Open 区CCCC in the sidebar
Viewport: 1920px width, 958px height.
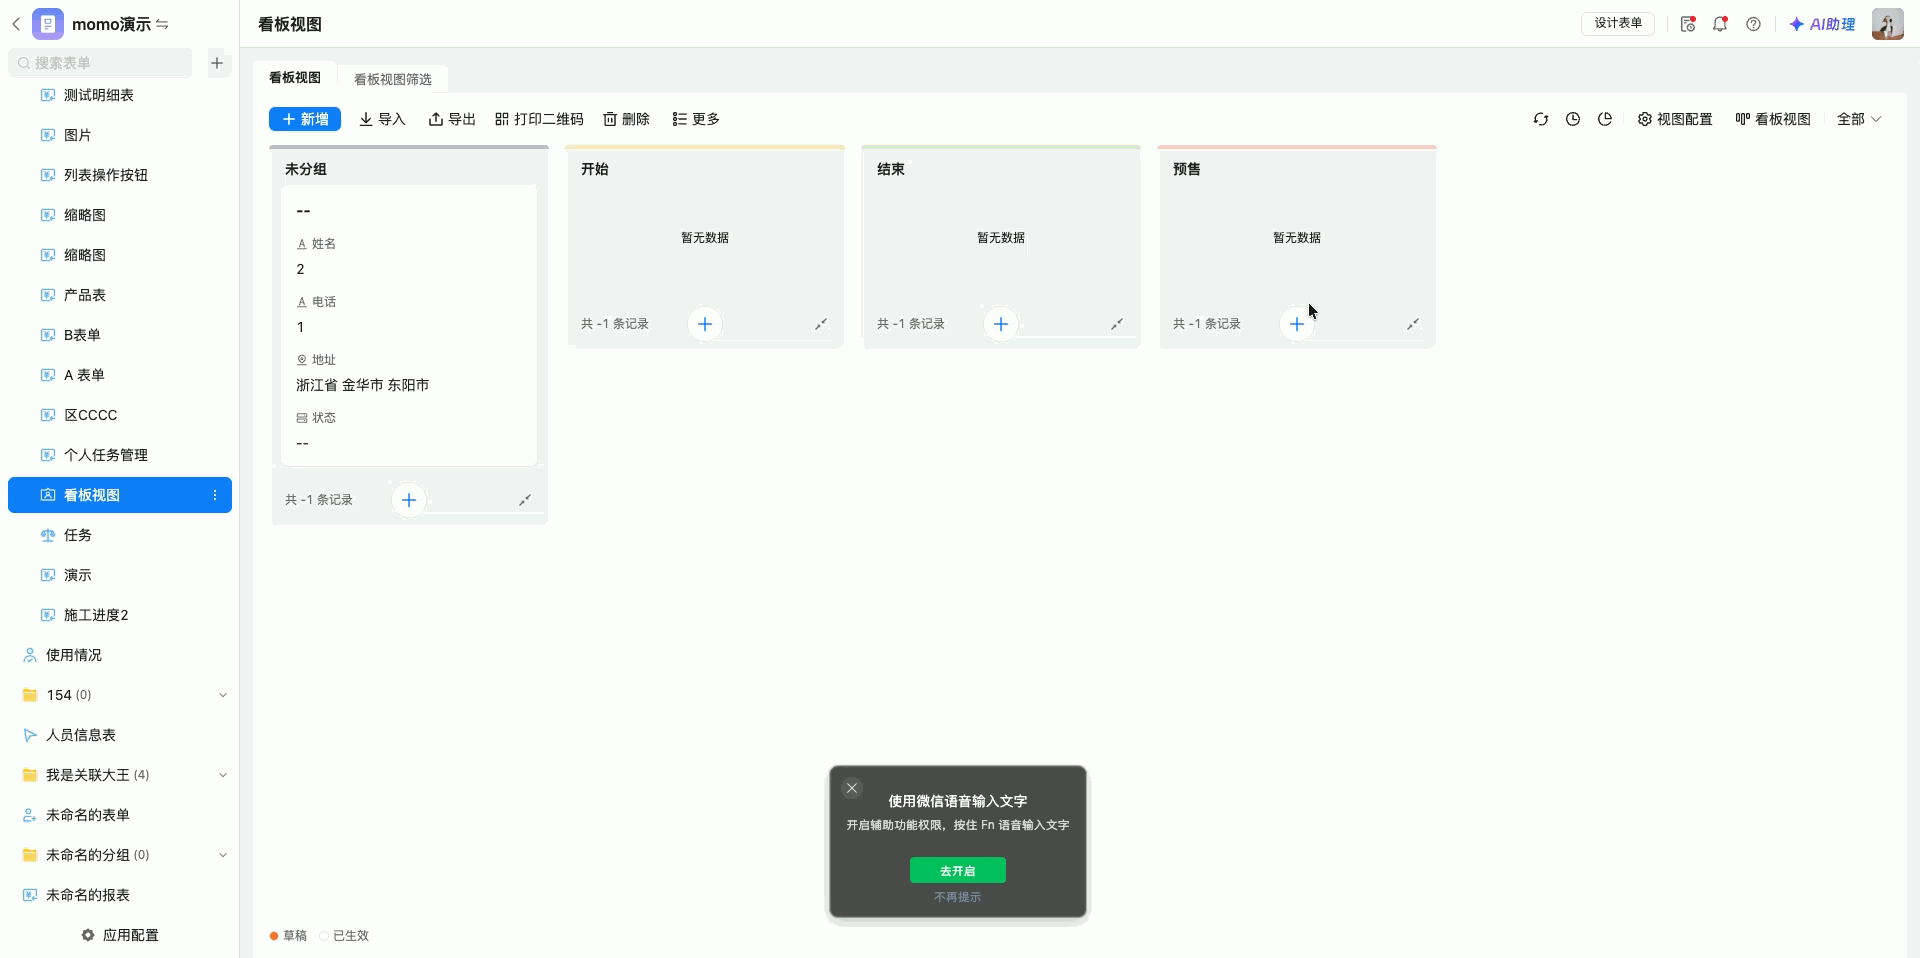(120, 415)
